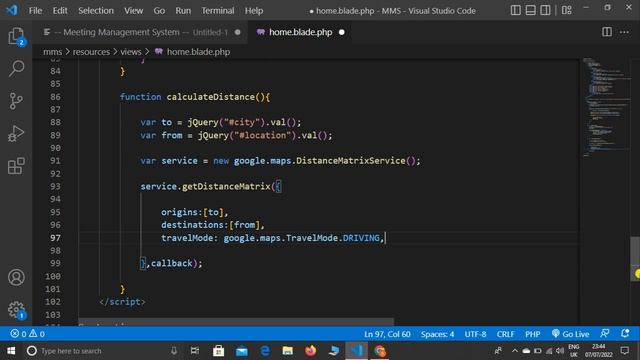Close the home.blade.php tab unsaved dot
640x360 pixels.
(342, 32)
